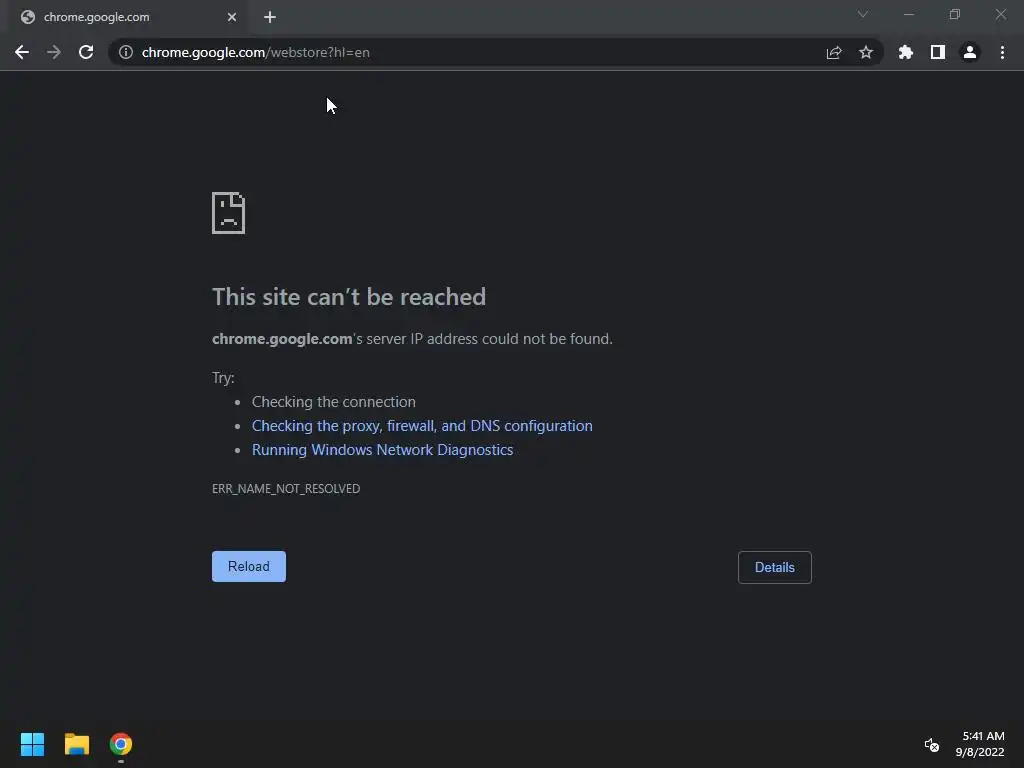Bookmark this tab with star icon
The image size is (1024, 768).
pyautogui.click(x=866, y=52)
